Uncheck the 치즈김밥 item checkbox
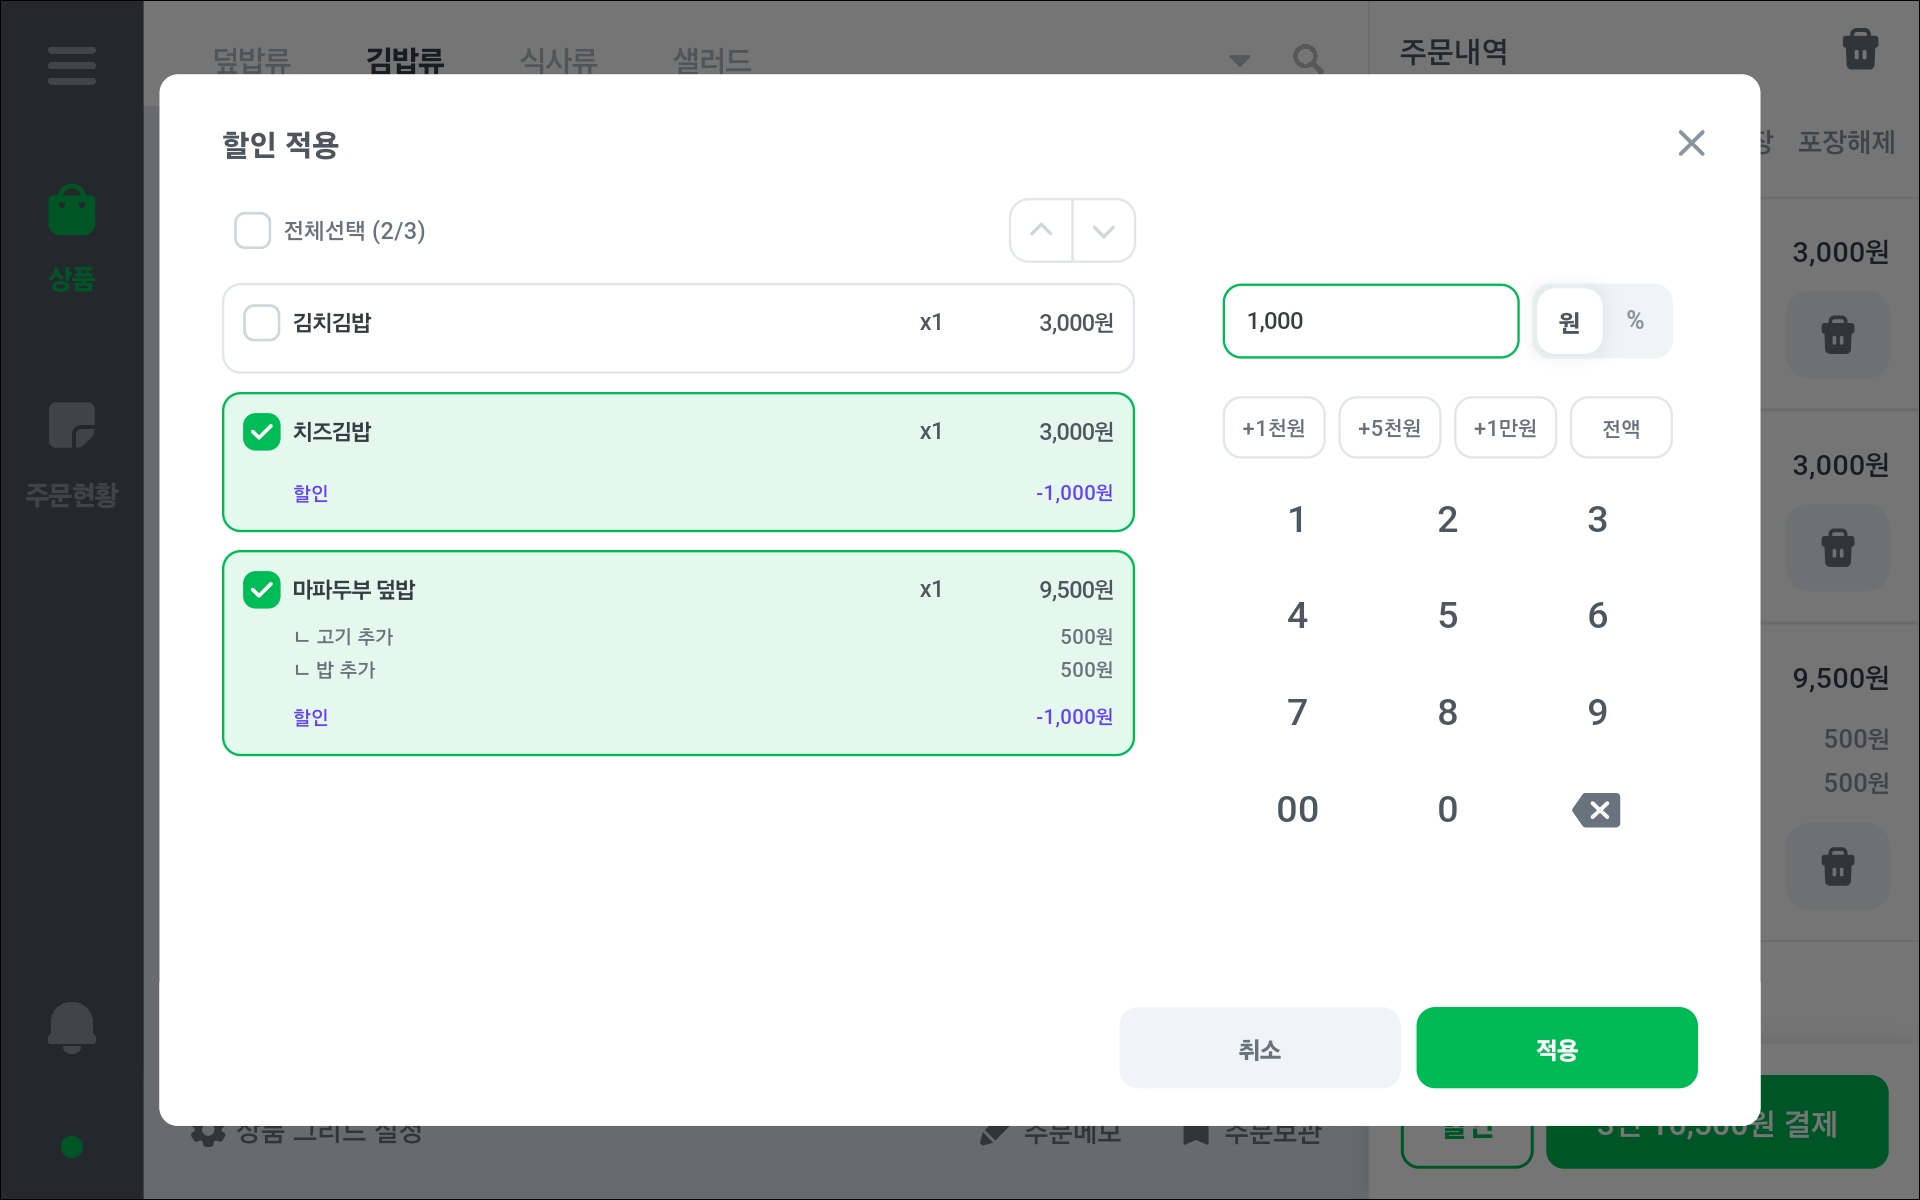 pos(262,432)
